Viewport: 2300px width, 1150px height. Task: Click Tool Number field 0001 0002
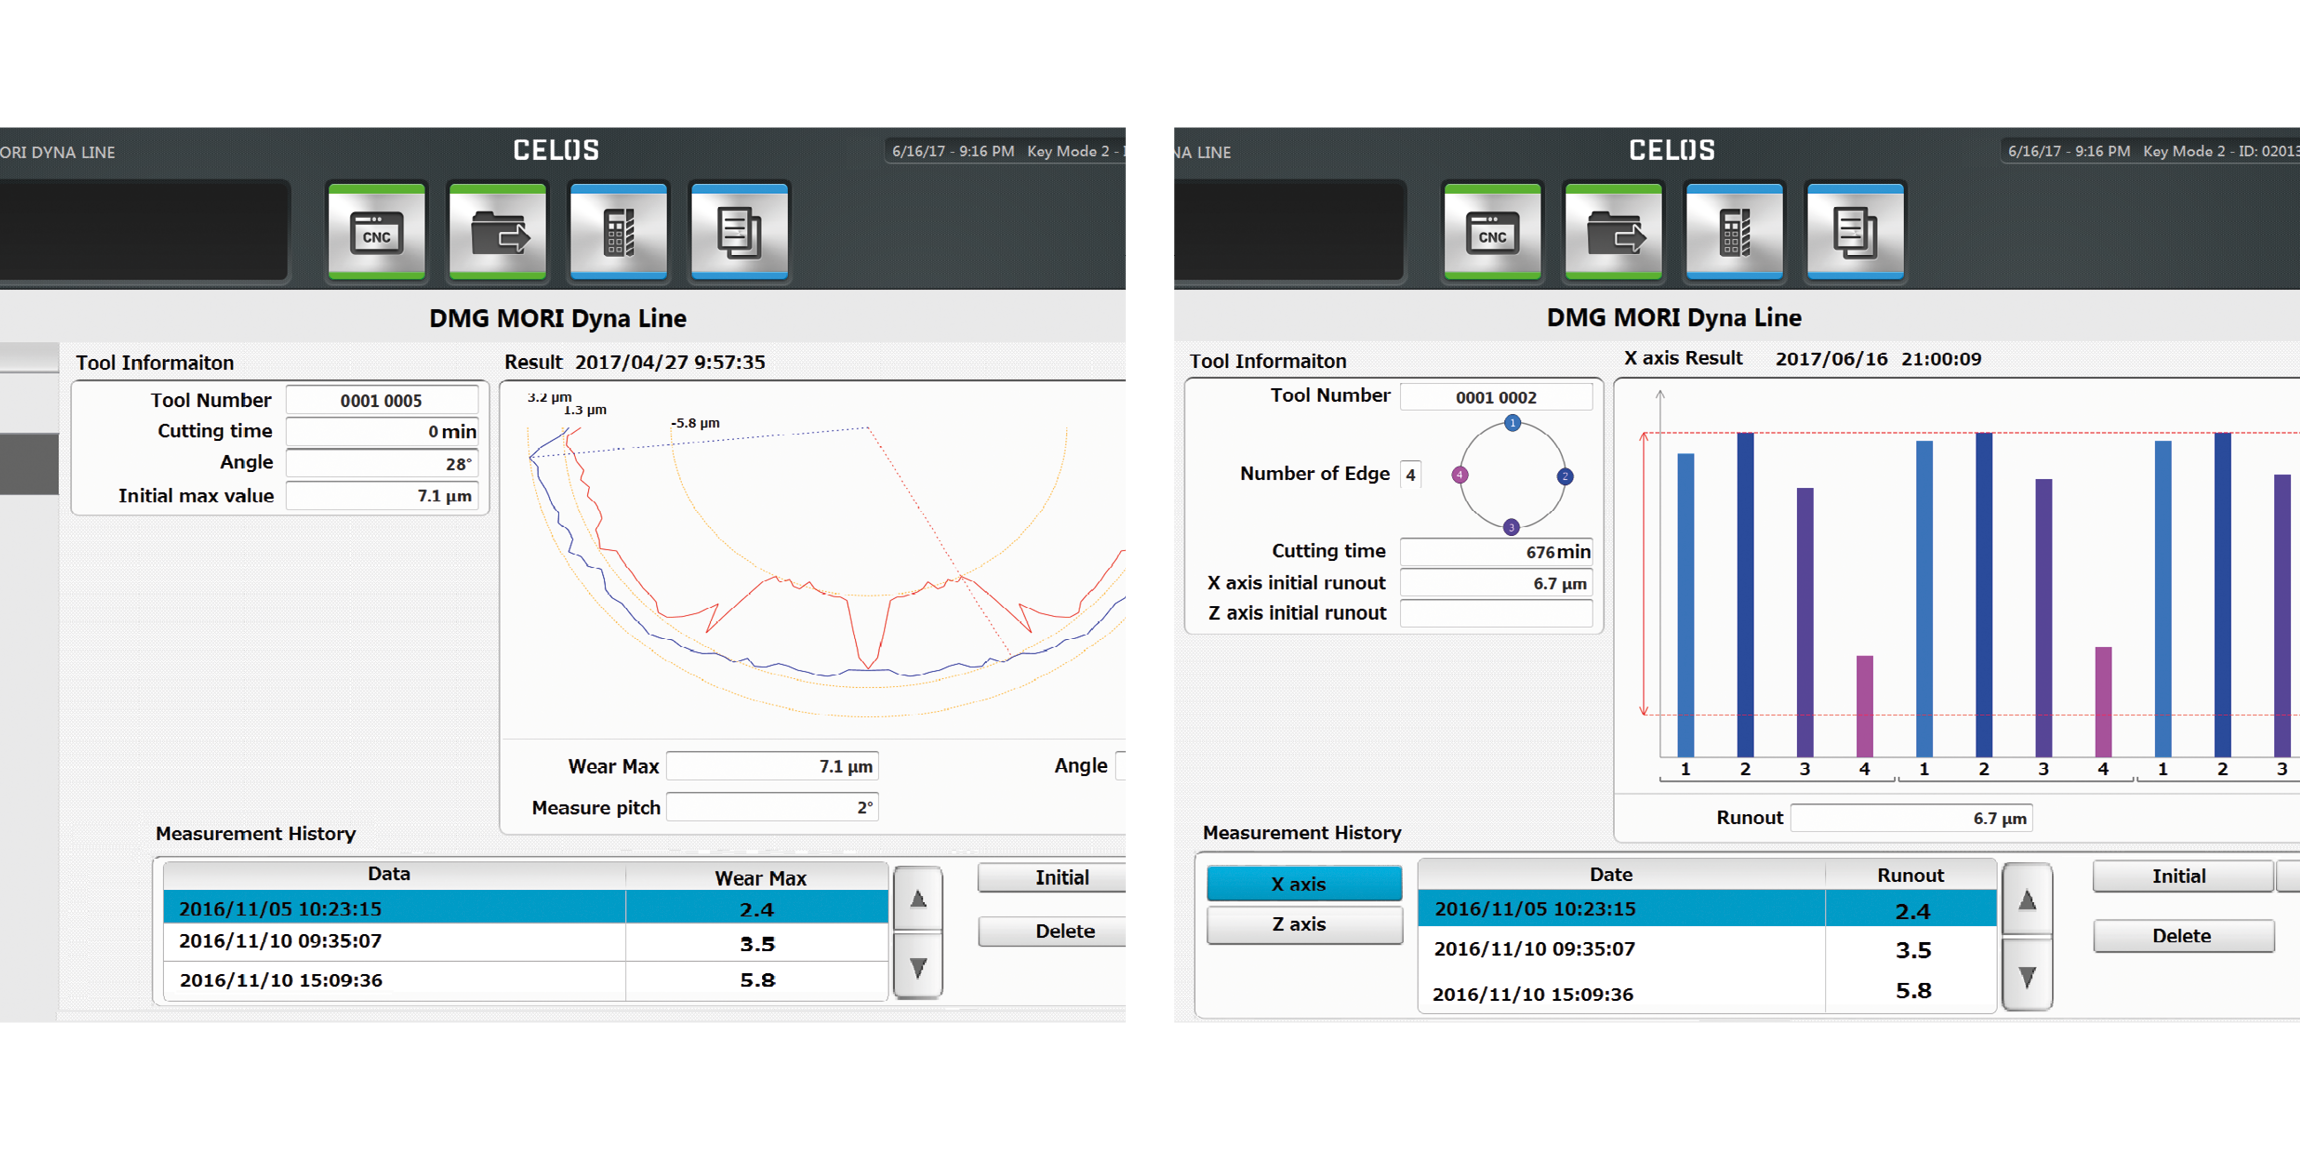1496,397
